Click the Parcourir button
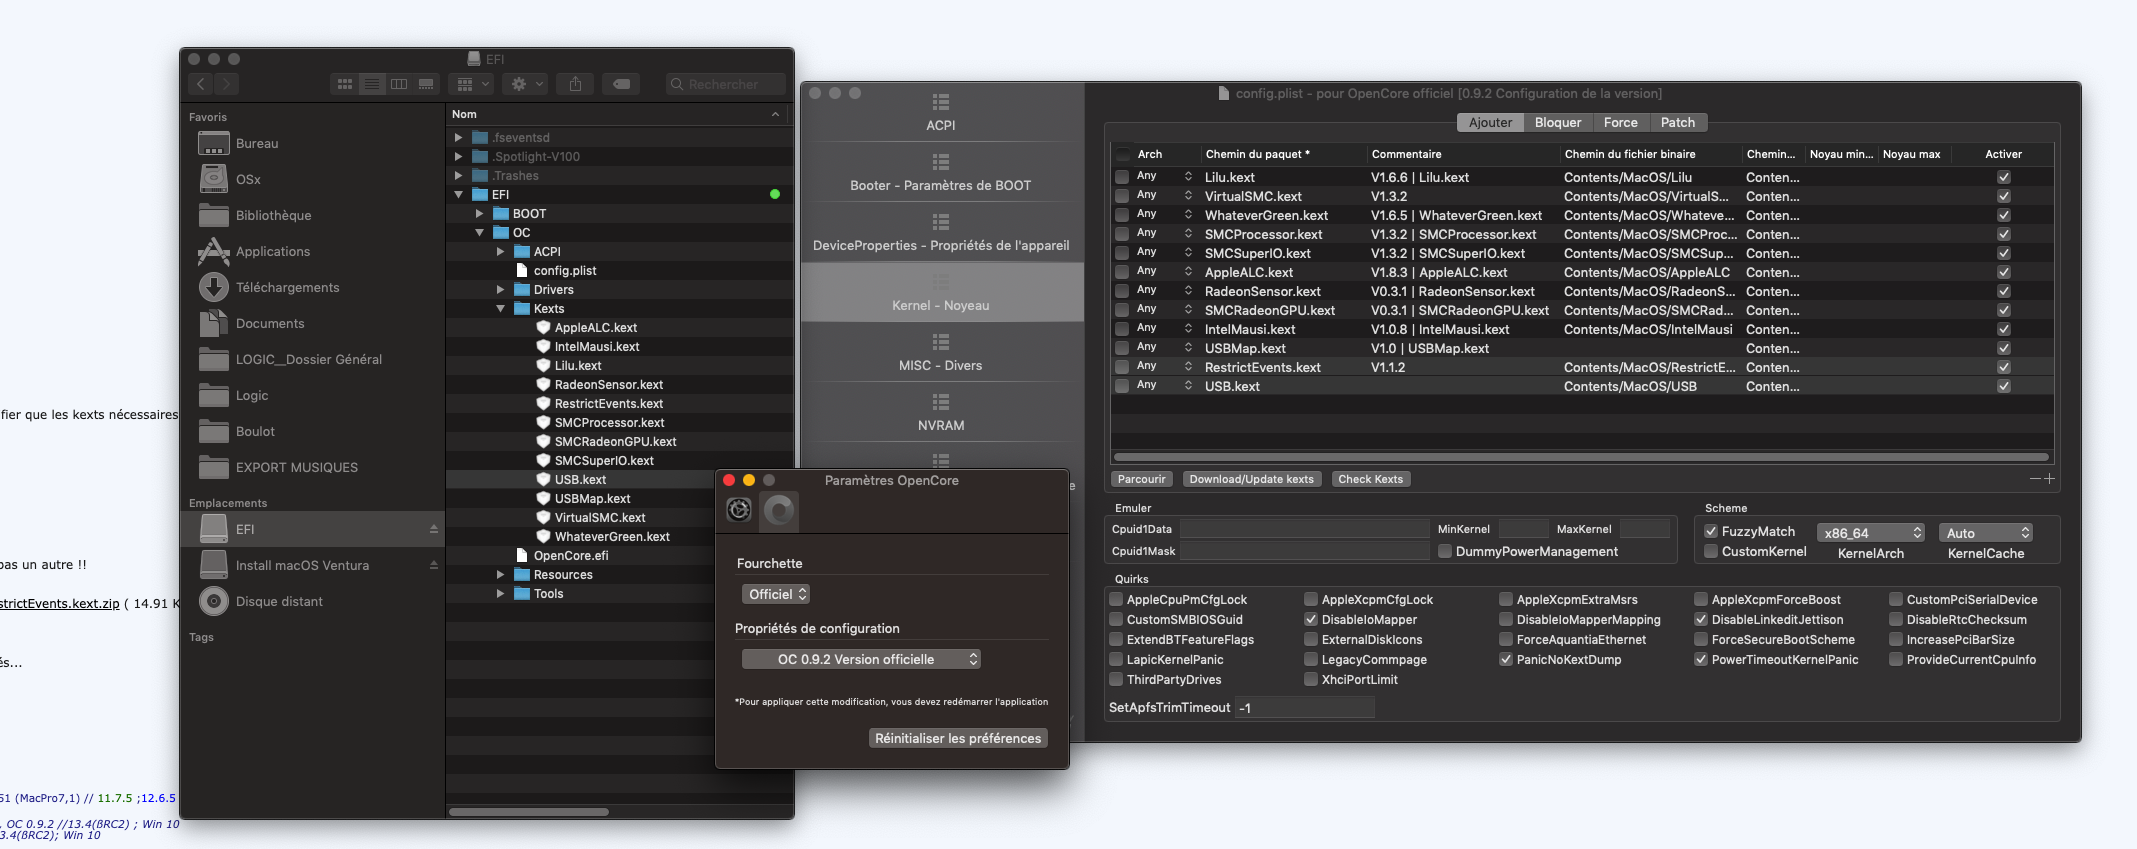This screenshot has width=2137, height=849. [x=1141, y=479]
